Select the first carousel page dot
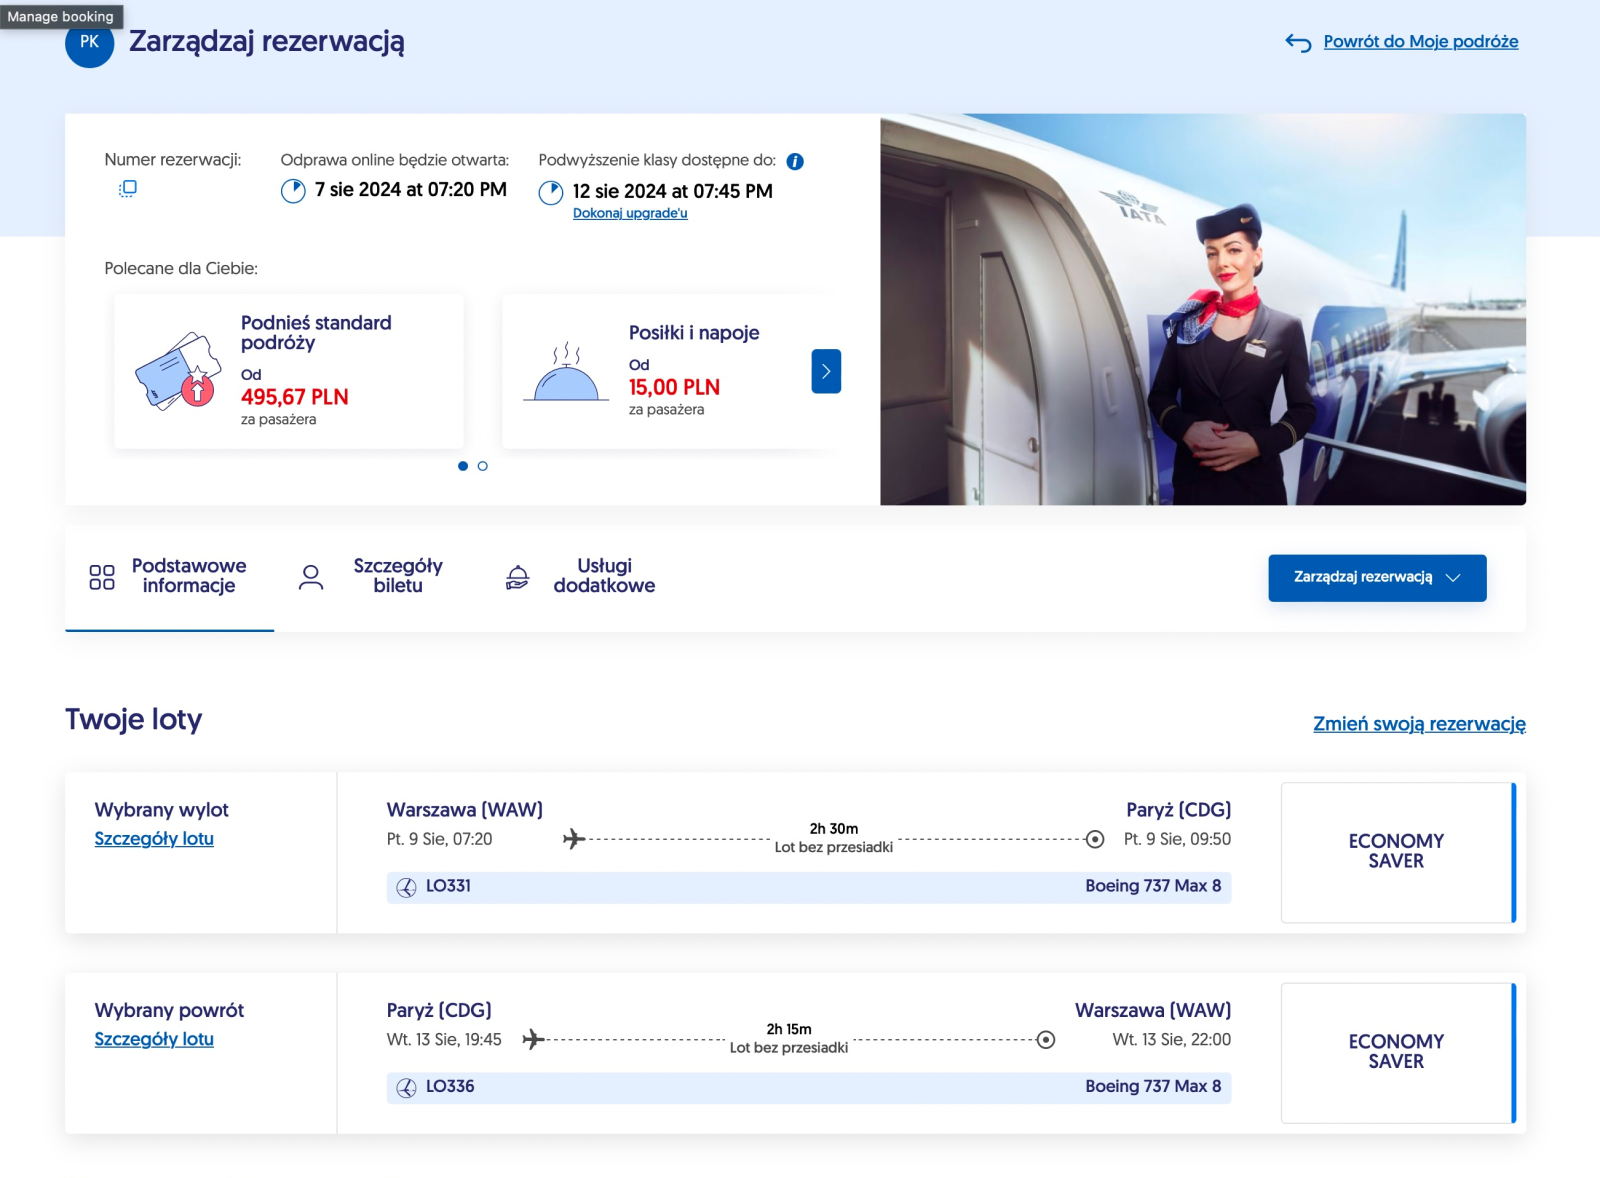1600x1178 pixels. click(463, 466)
